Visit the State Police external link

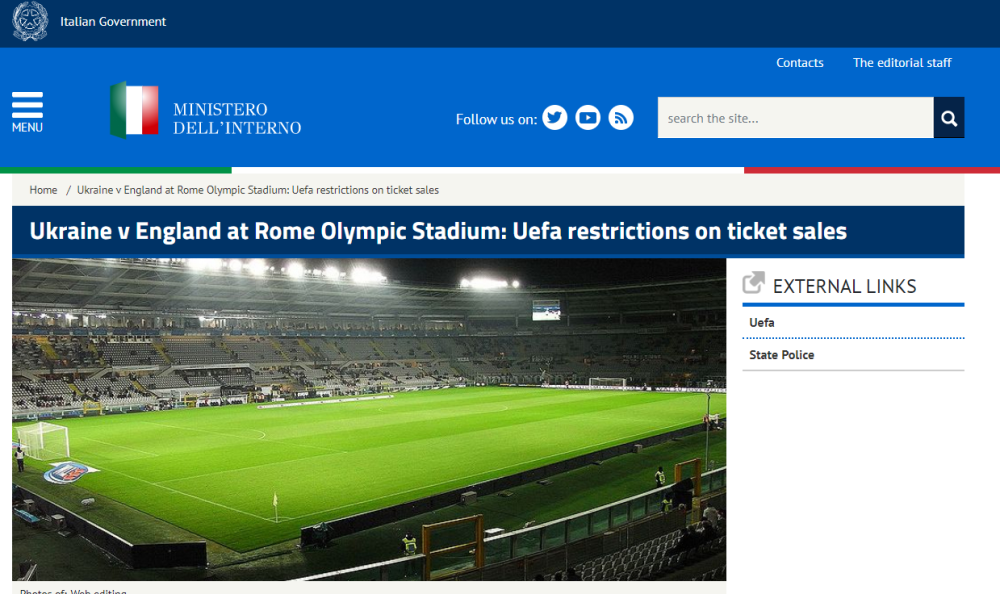coord(781,355)
